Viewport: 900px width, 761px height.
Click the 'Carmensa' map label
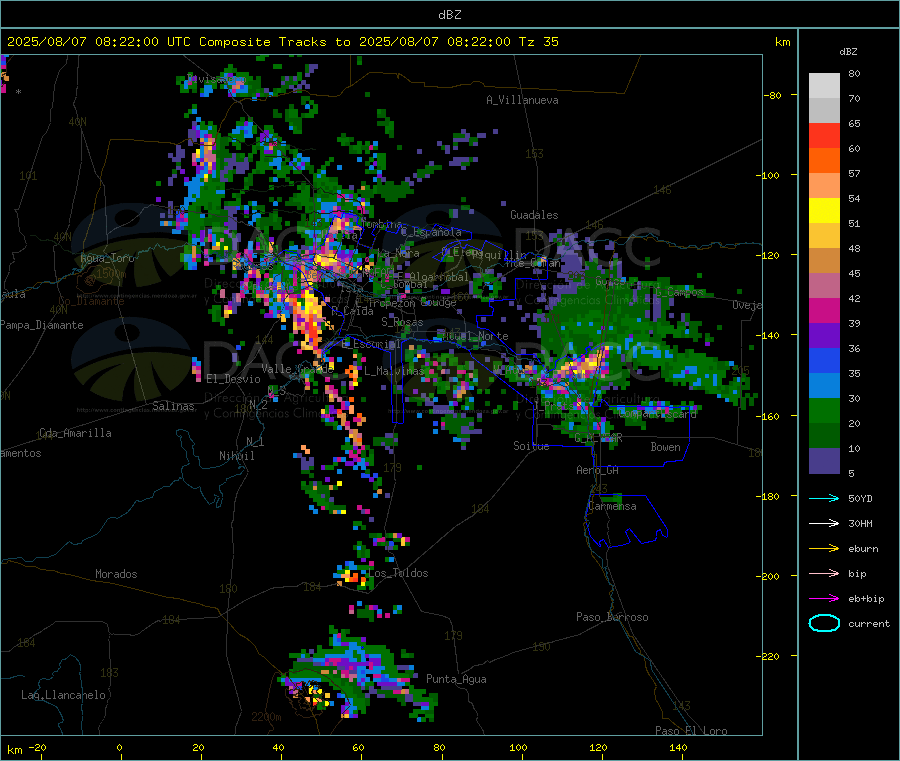pyautogui.click(x=612, y=507)
